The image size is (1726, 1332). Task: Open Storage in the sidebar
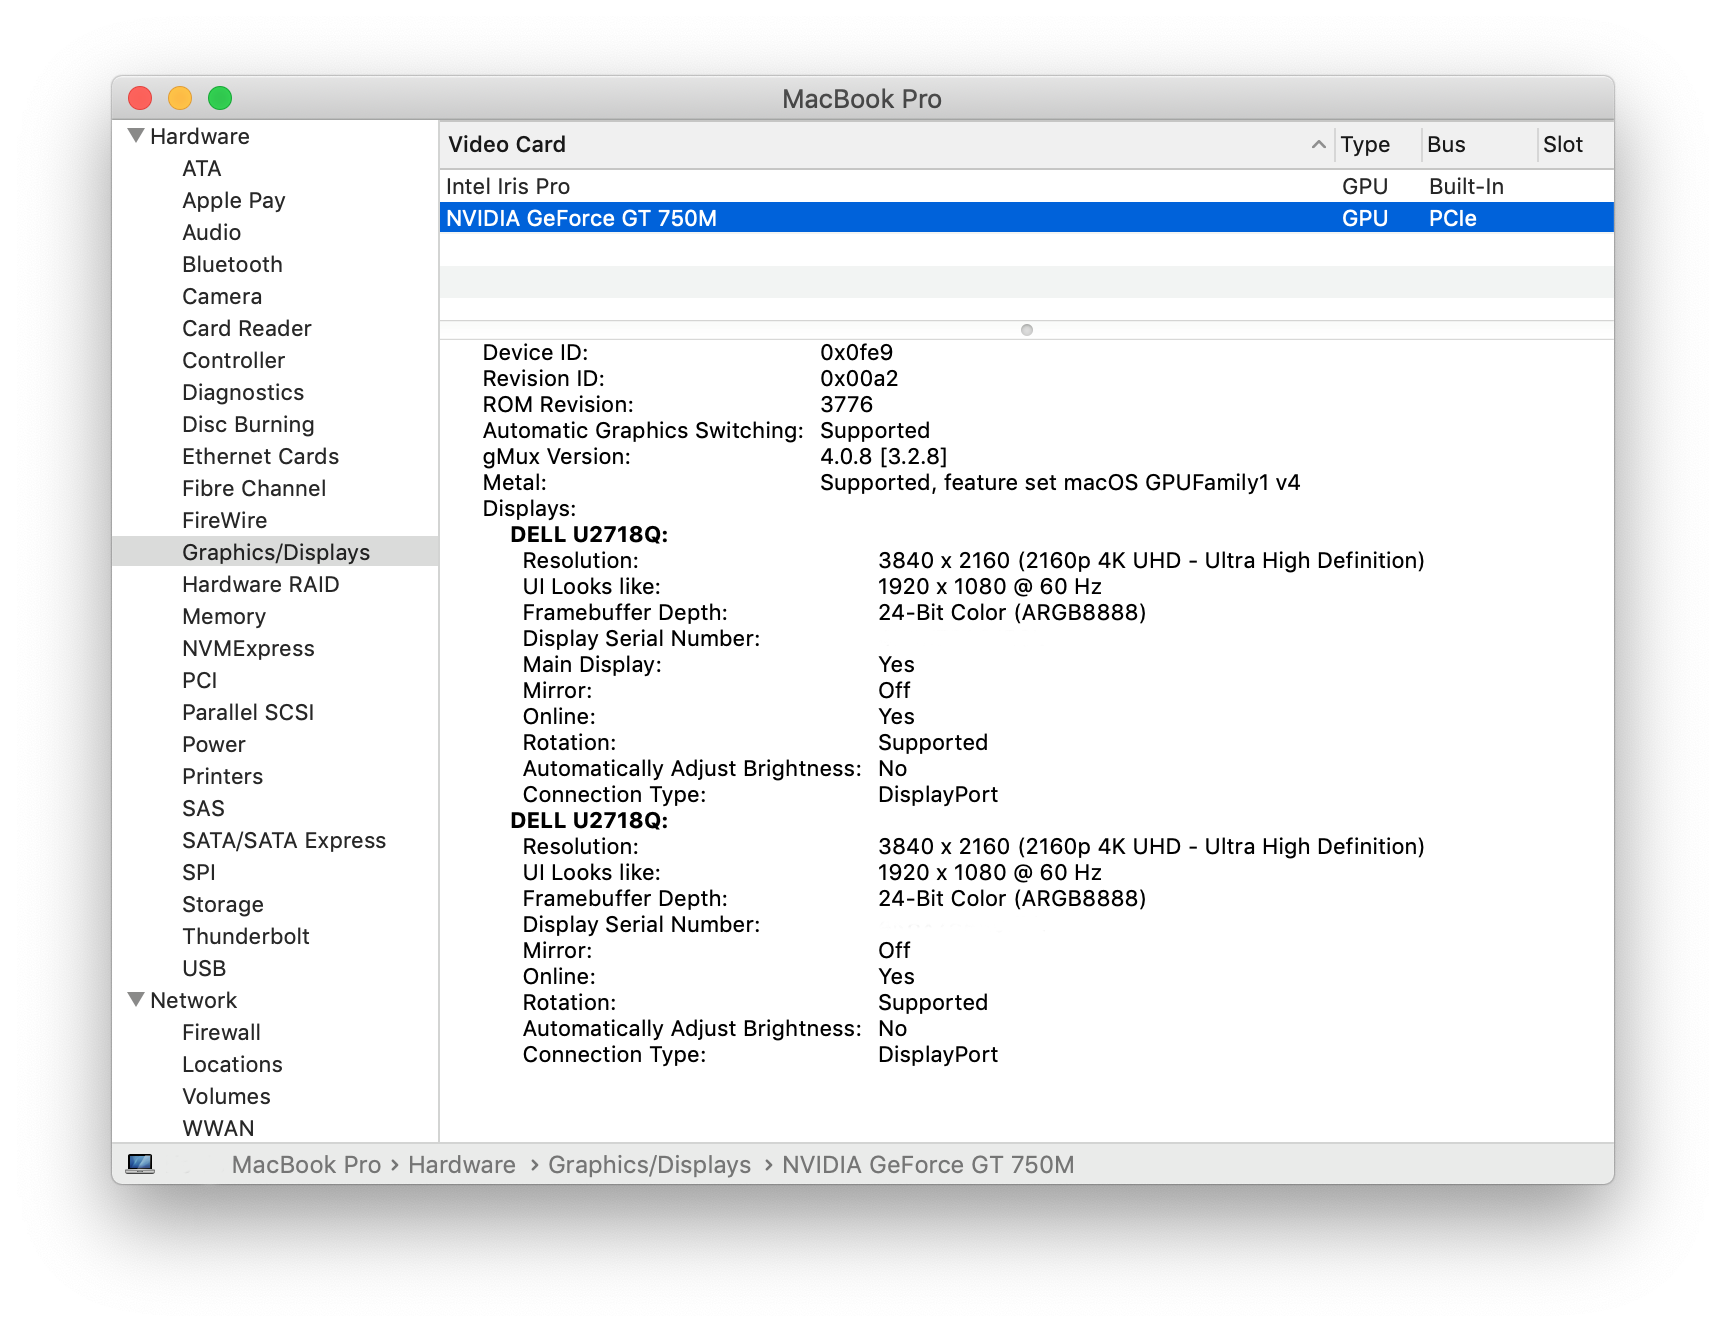pyautogui.click(x=223, y=905)
